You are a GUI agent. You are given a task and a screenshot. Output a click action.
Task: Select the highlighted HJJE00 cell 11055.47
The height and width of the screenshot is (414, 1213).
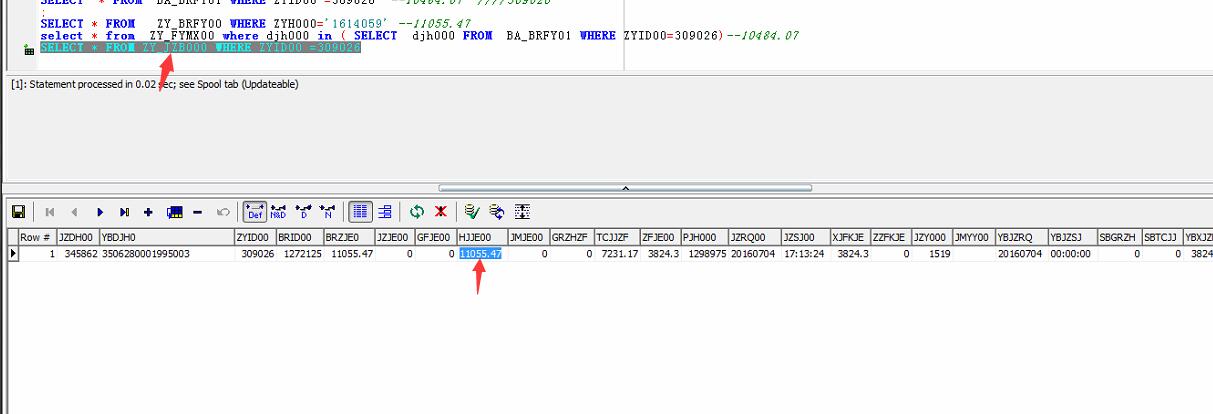tap(481, 254)
